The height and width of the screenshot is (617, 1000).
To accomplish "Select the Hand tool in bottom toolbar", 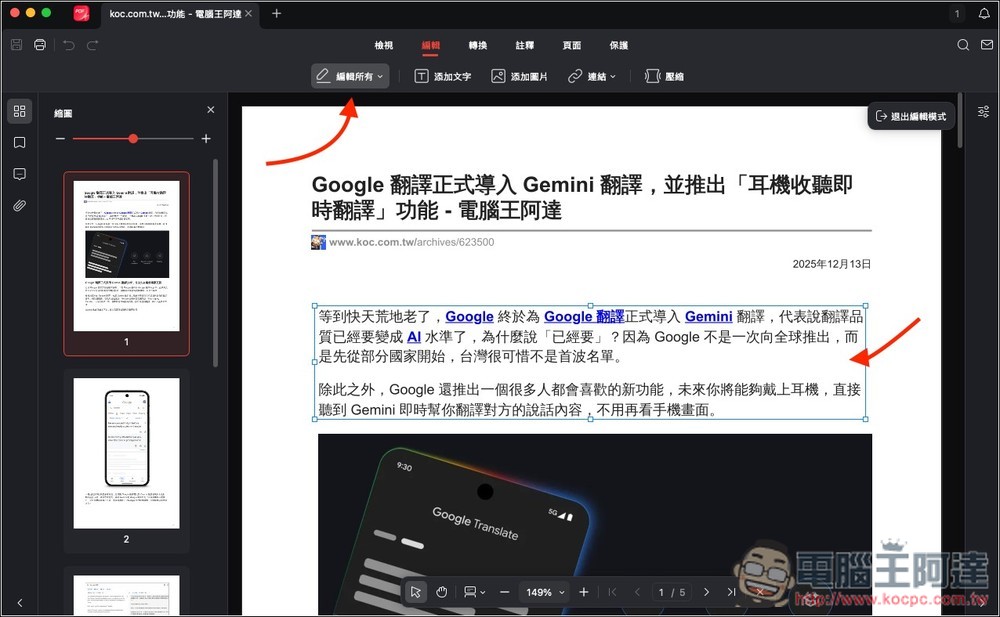I will tap(441, 591).
